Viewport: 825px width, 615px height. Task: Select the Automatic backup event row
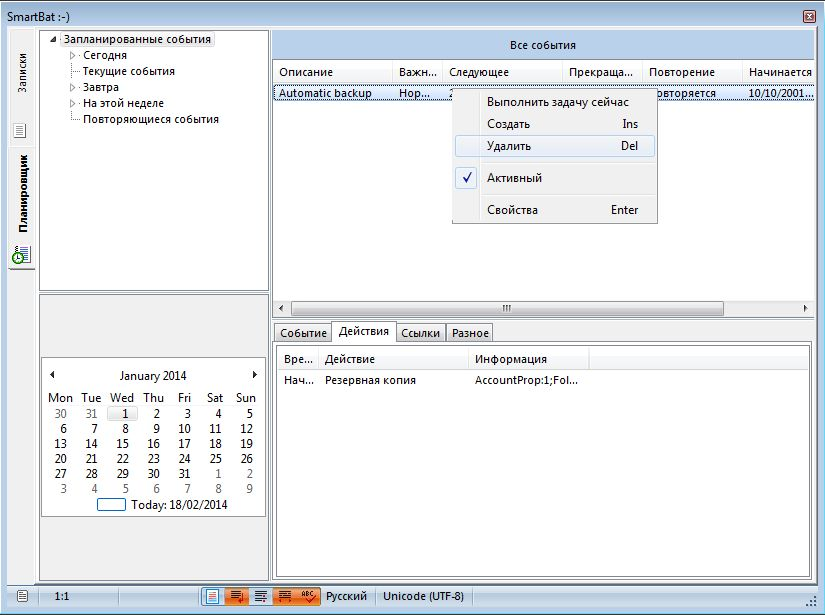tap(544, 93)
